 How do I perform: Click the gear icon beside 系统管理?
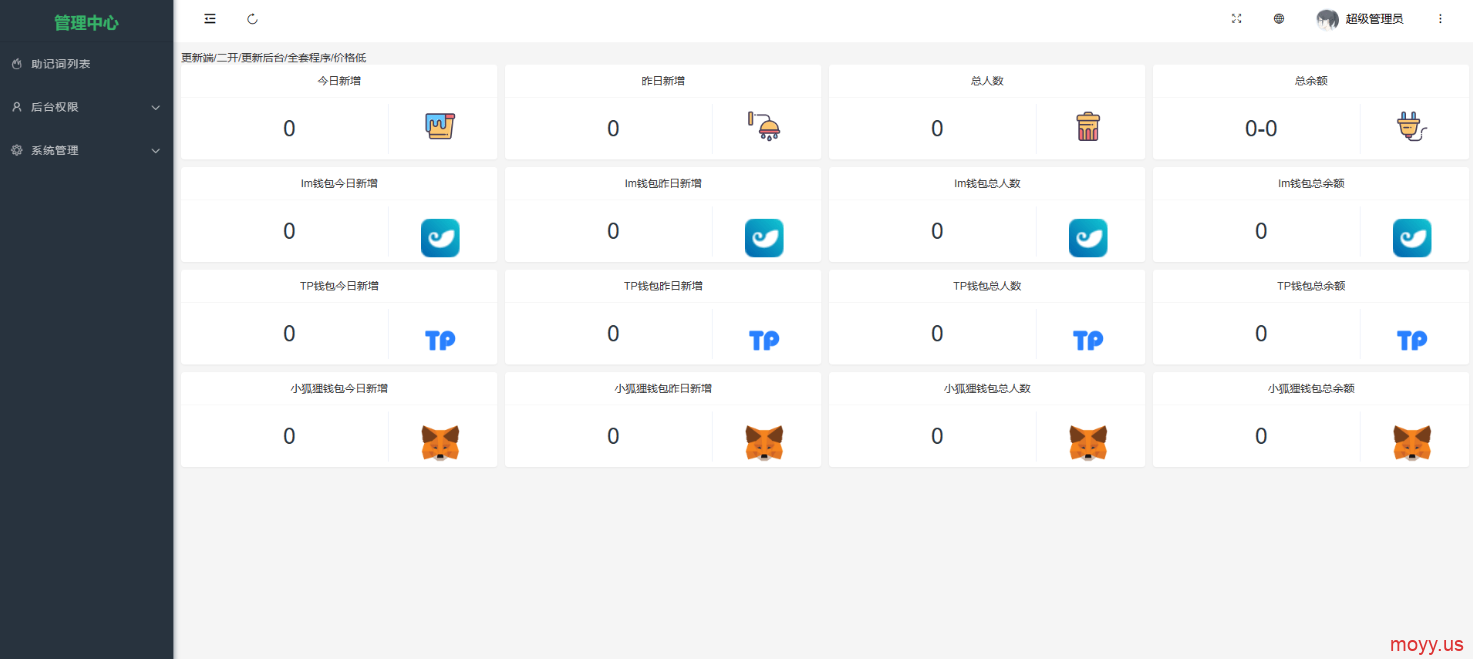click(x=17, y=150)
